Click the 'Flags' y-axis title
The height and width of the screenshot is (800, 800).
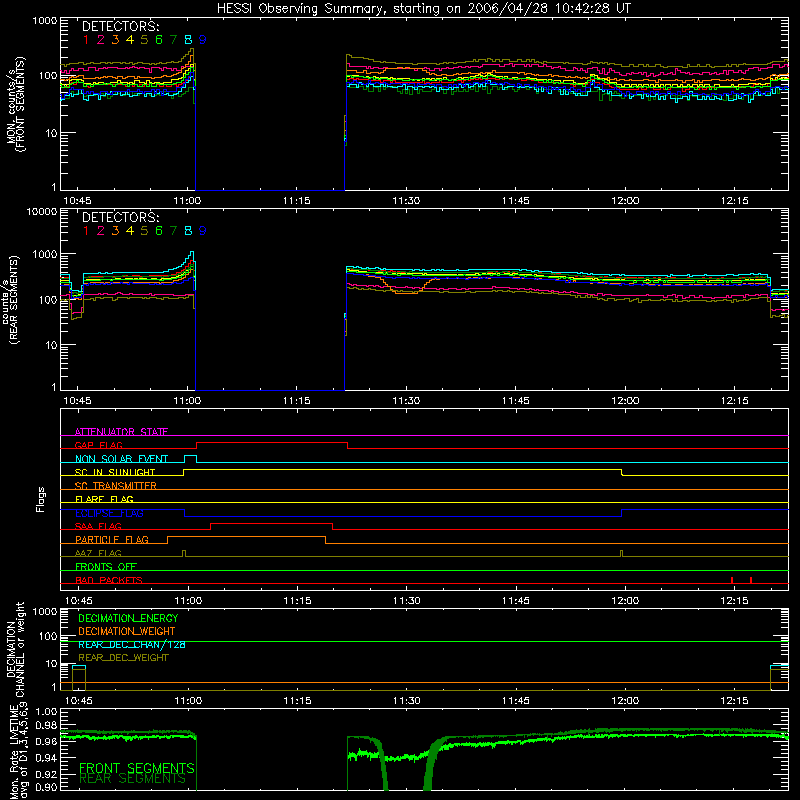click(40, 499)
